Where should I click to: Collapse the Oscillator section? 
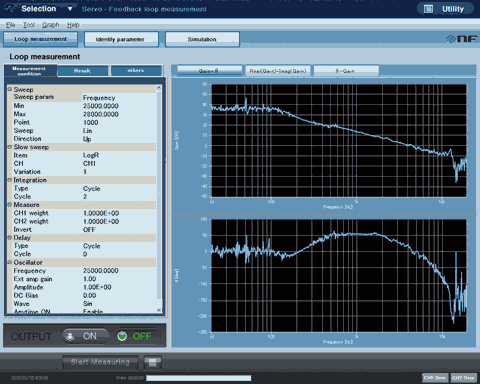[10, 262]
